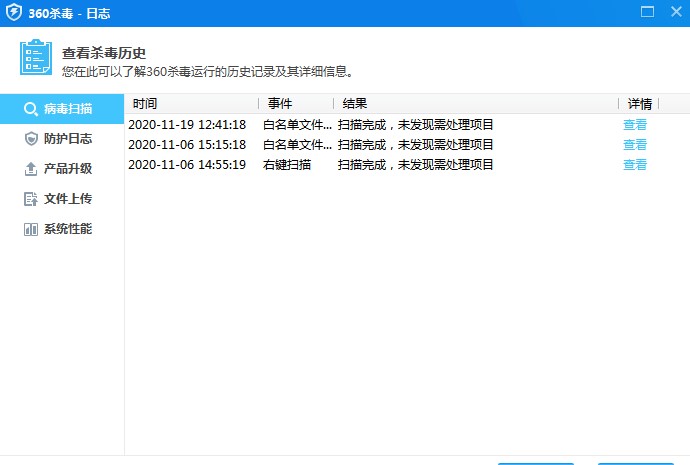View details of 2020-11-19 12:41:18 scan
690x465 pixels.
(x=635, y=124)
